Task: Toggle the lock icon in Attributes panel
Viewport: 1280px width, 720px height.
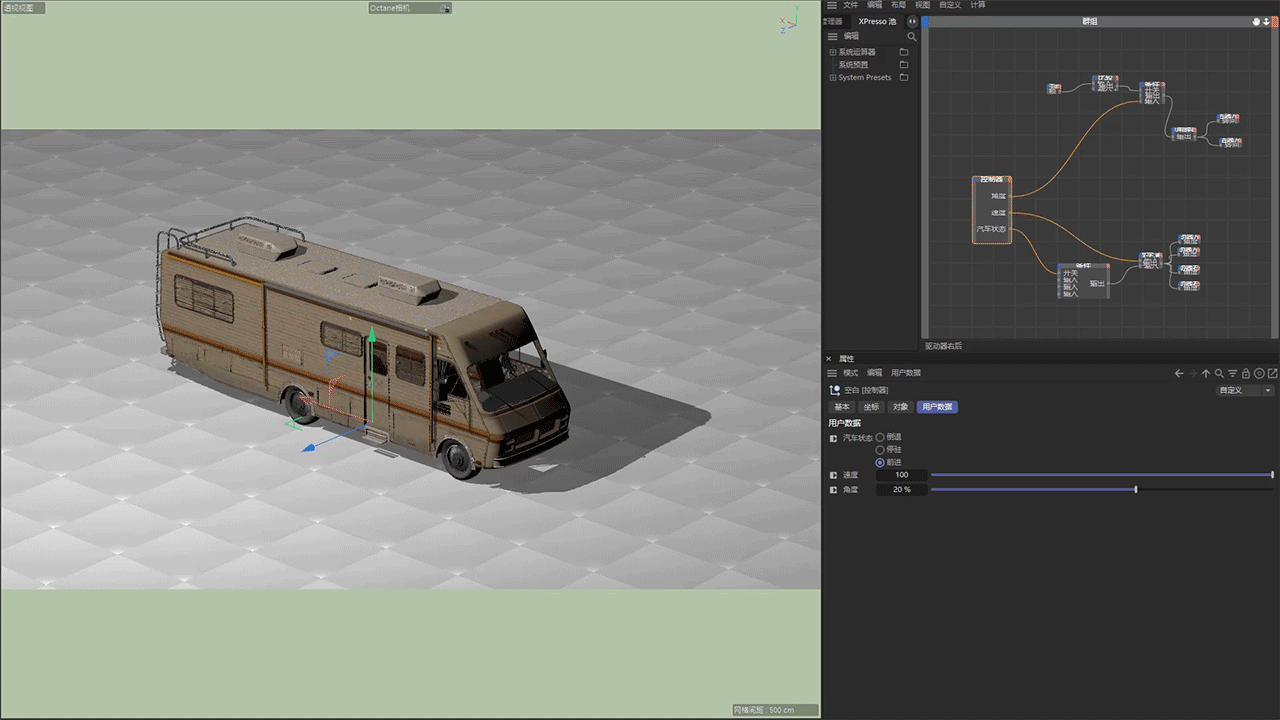Action: pyautogui.click(x=1246, y=373)
